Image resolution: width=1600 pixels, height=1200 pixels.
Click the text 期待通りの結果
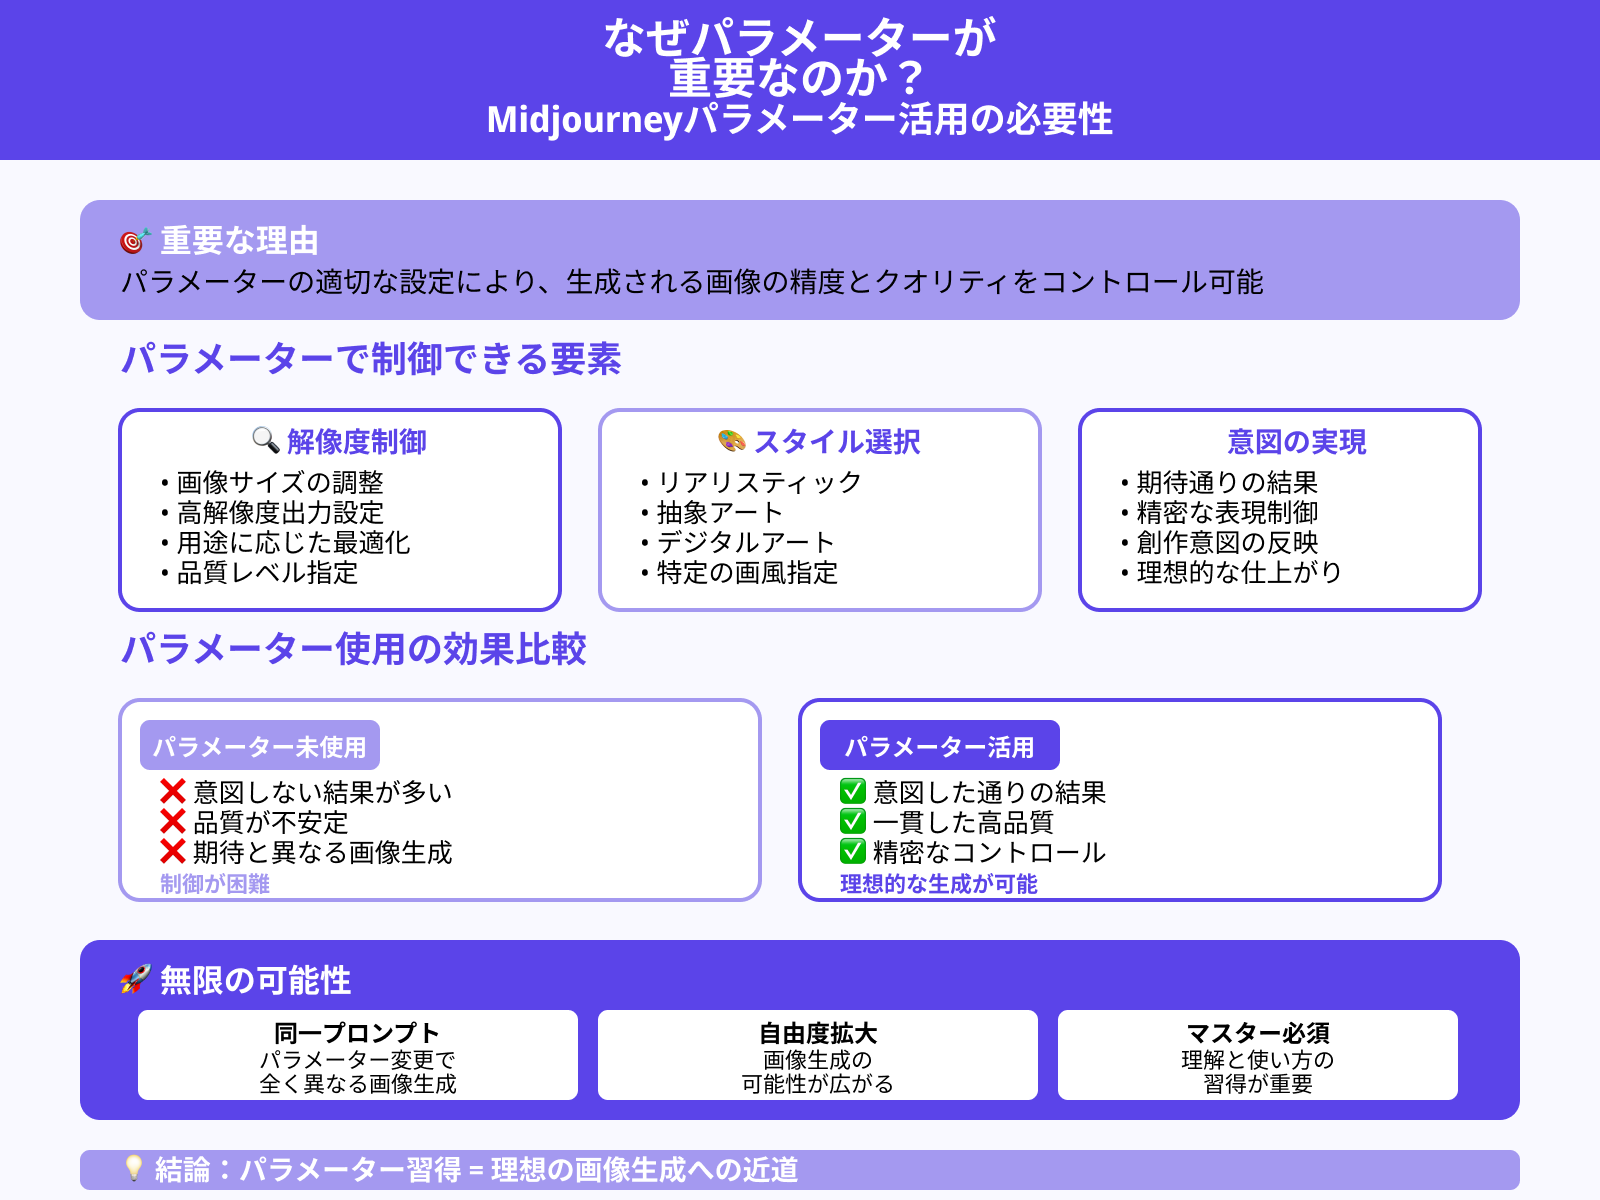tap(1227, 482)
